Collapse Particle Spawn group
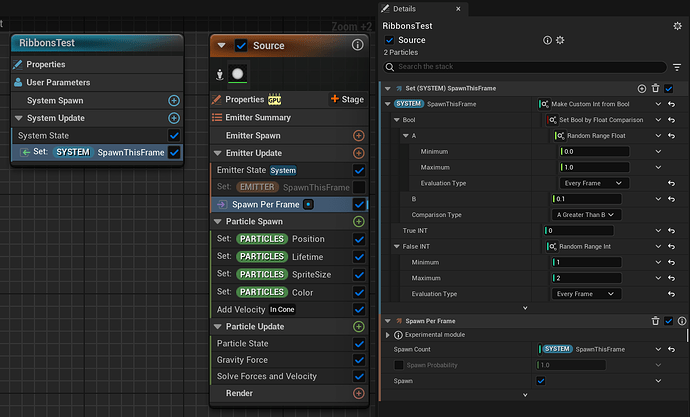Image resolution: width=690 pixels, height=417 pixels. (x=217, y=221)
